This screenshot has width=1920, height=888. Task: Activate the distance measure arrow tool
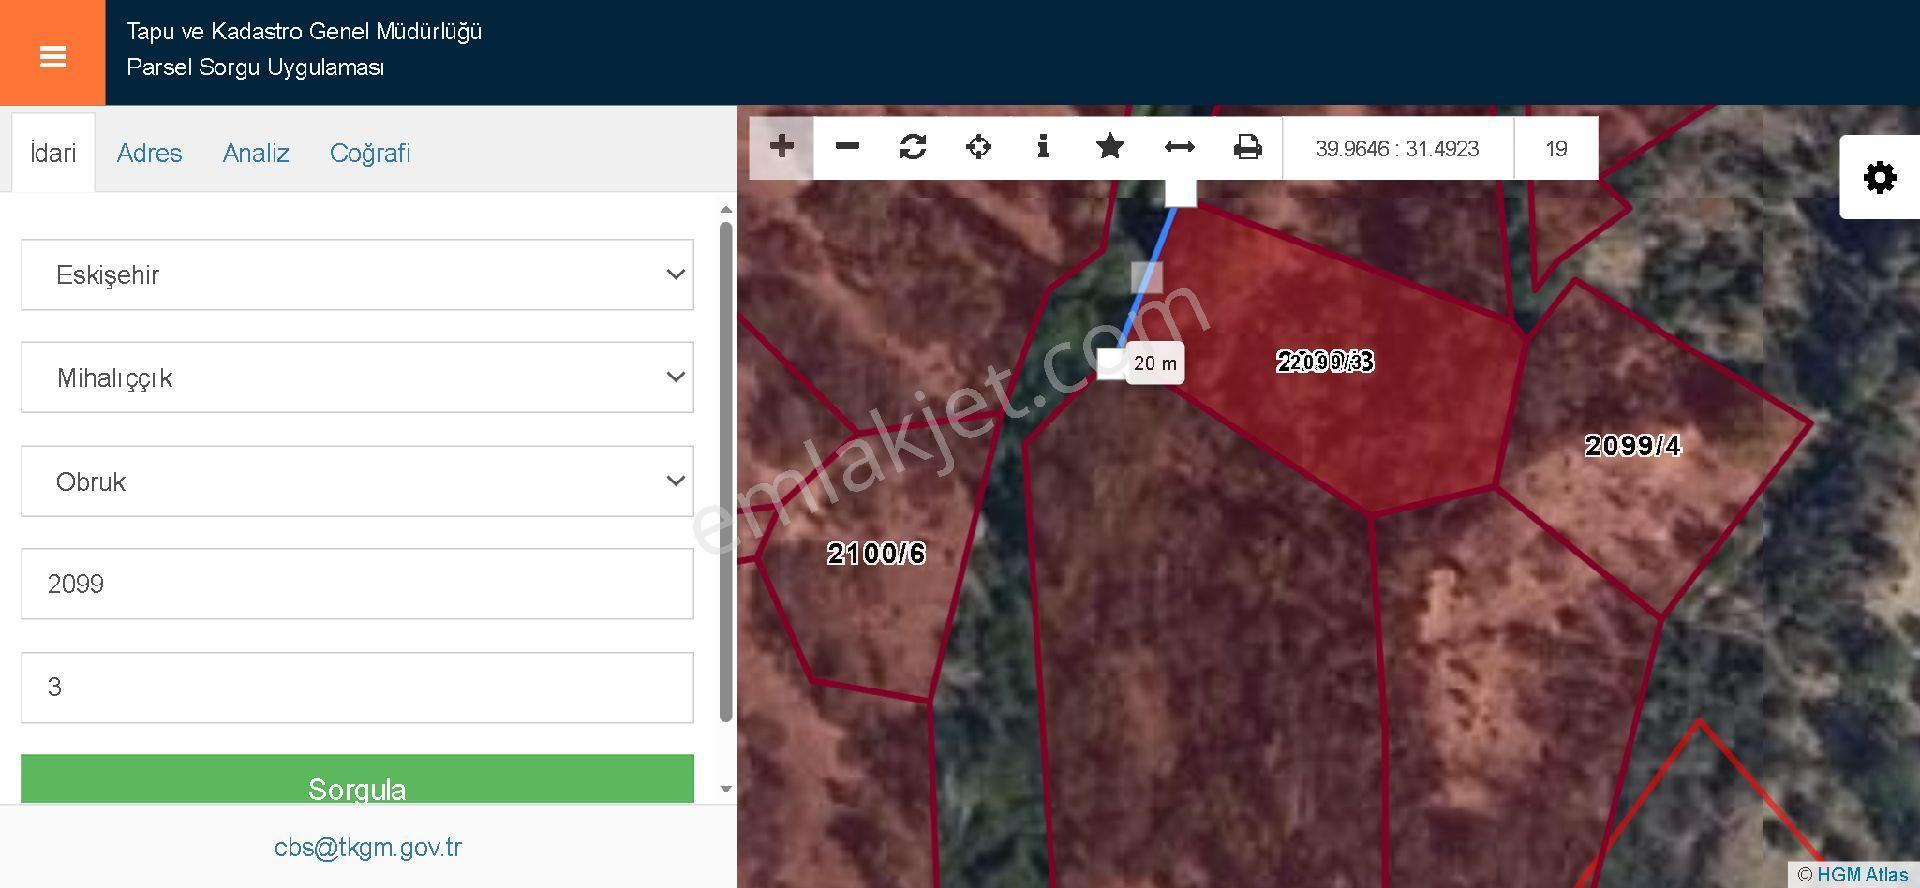(x=1180, y=147)
